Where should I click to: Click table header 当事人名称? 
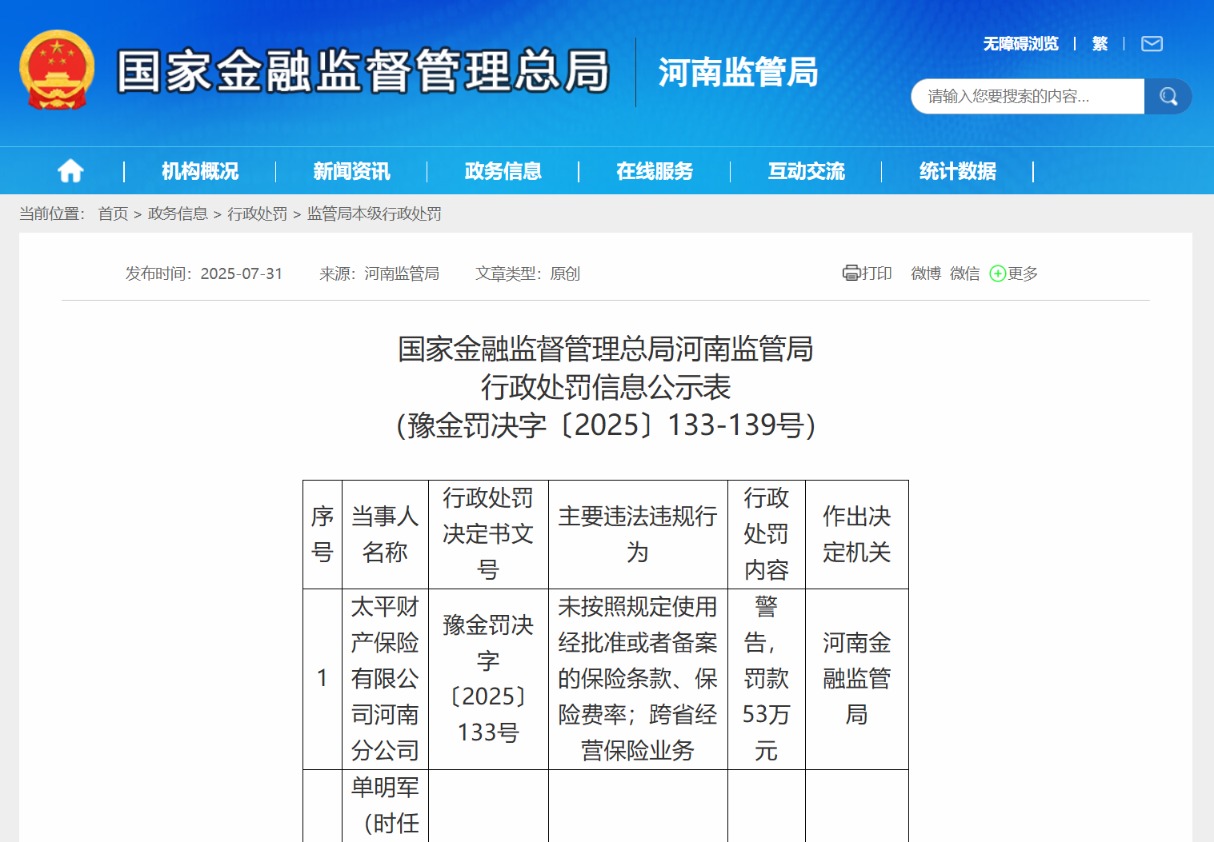click(385, 534)
